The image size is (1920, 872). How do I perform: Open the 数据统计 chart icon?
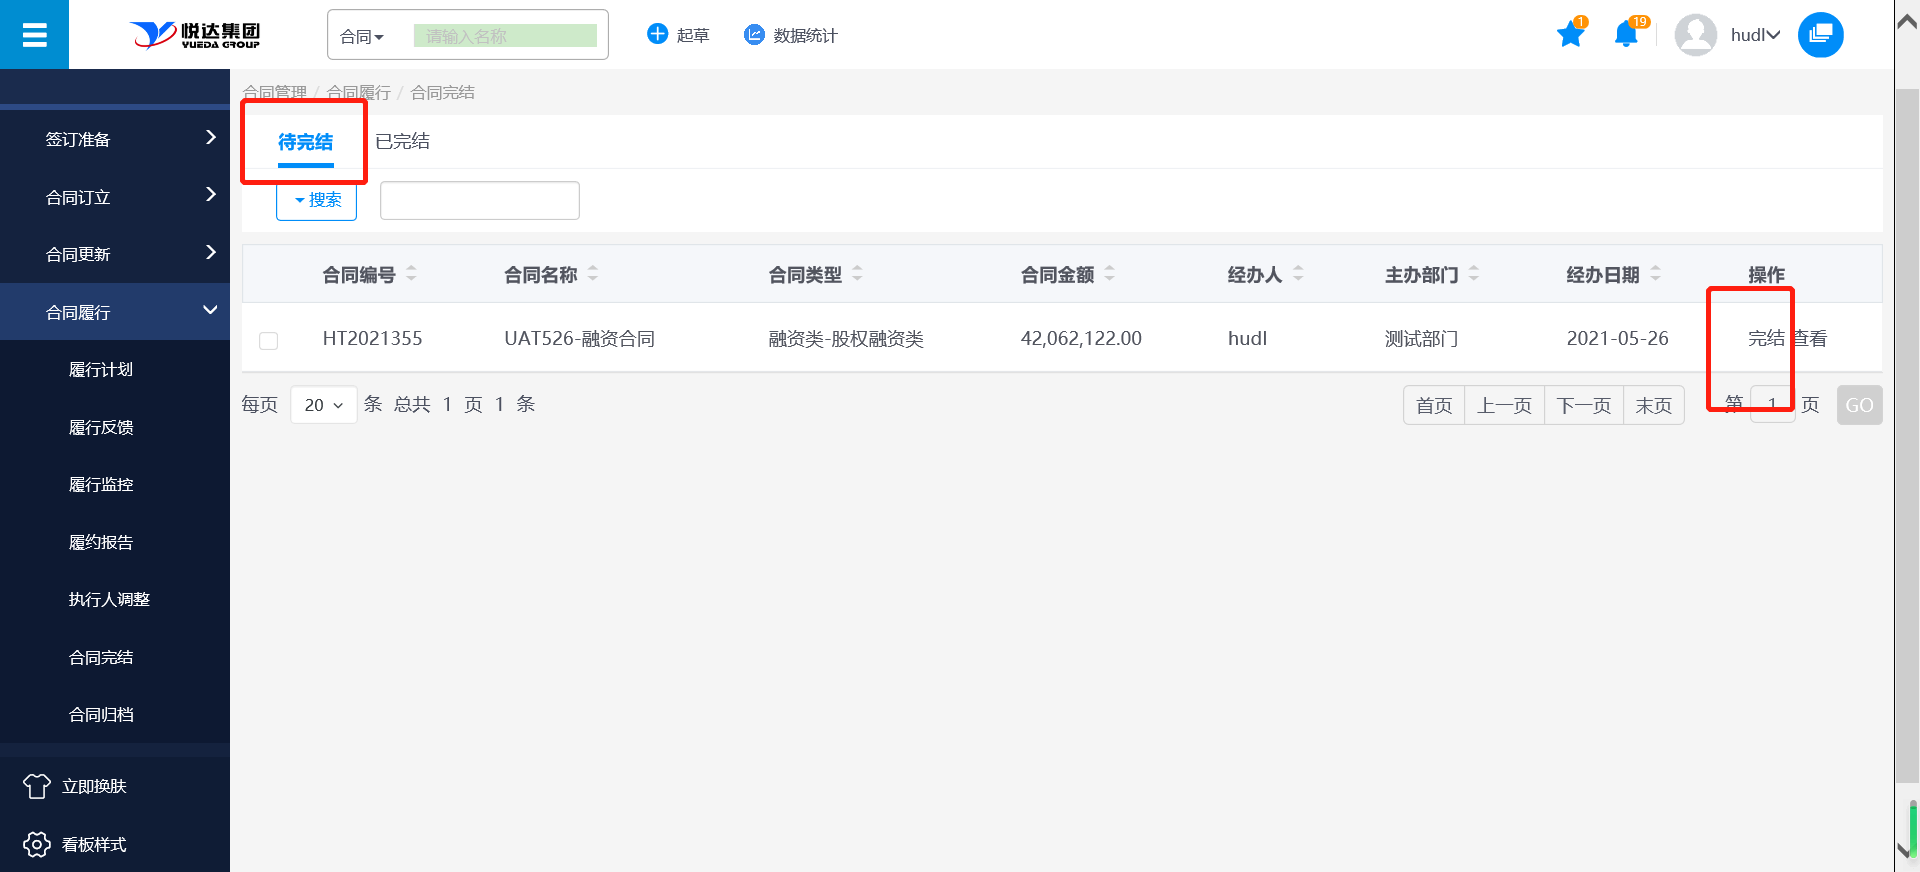click(754, 35)
